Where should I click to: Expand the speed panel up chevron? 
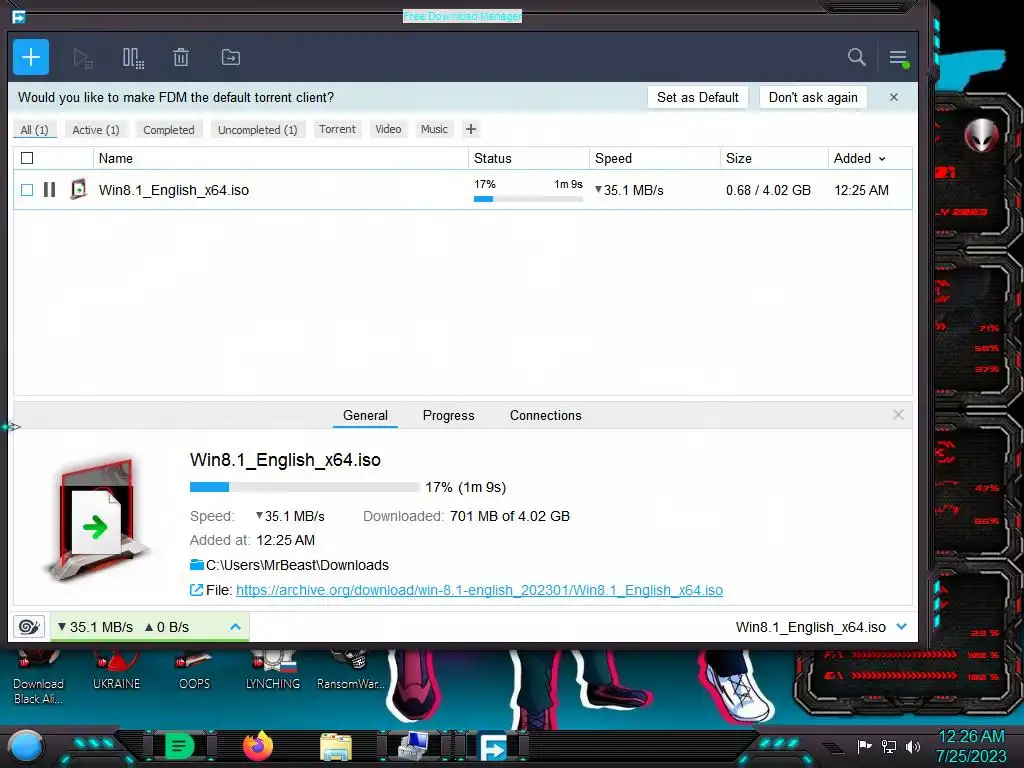236,627
